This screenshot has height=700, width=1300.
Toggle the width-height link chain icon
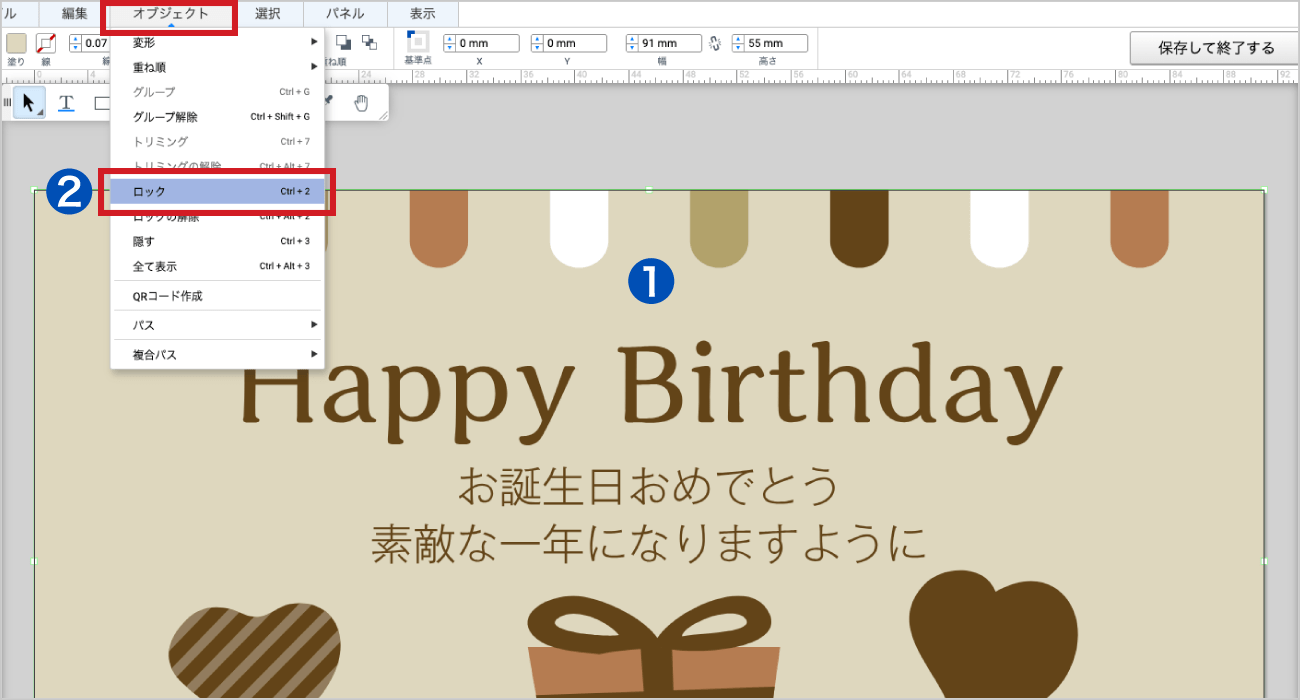714,43
